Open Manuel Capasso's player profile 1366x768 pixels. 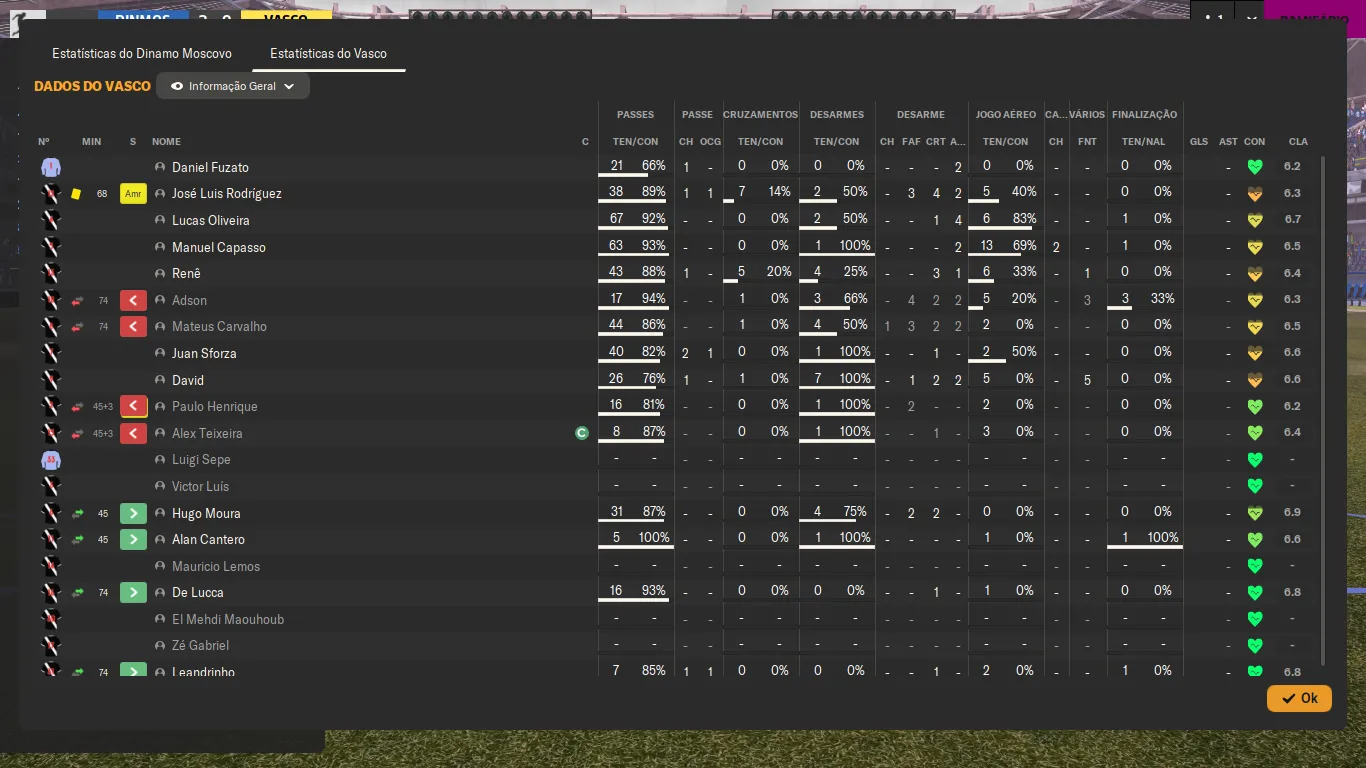click(219, 247)
